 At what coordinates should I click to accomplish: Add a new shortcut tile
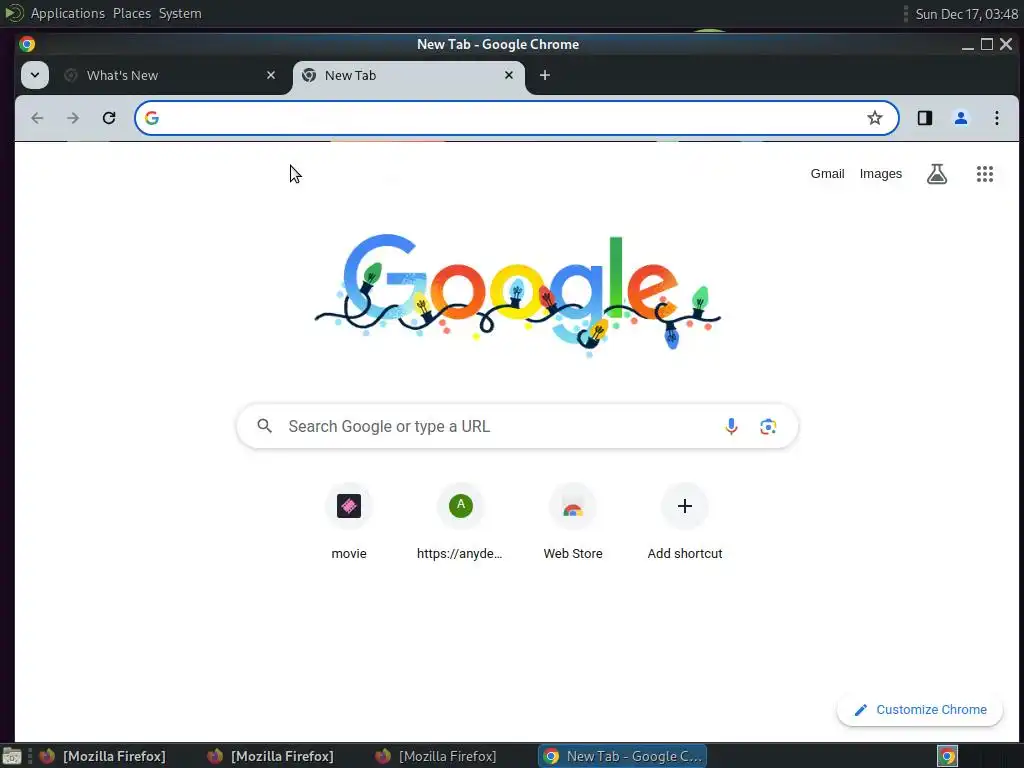684,522
